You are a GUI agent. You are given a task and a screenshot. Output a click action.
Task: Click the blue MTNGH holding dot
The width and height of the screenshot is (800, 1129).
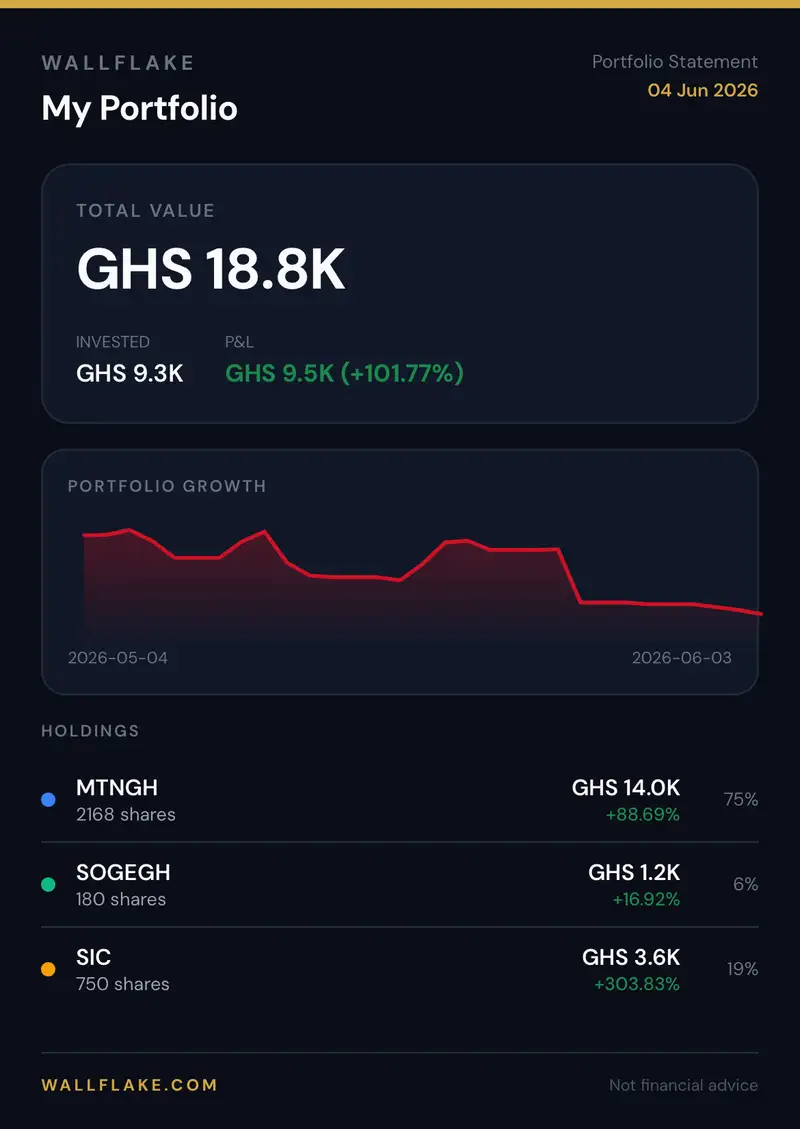tap(48, 800)
